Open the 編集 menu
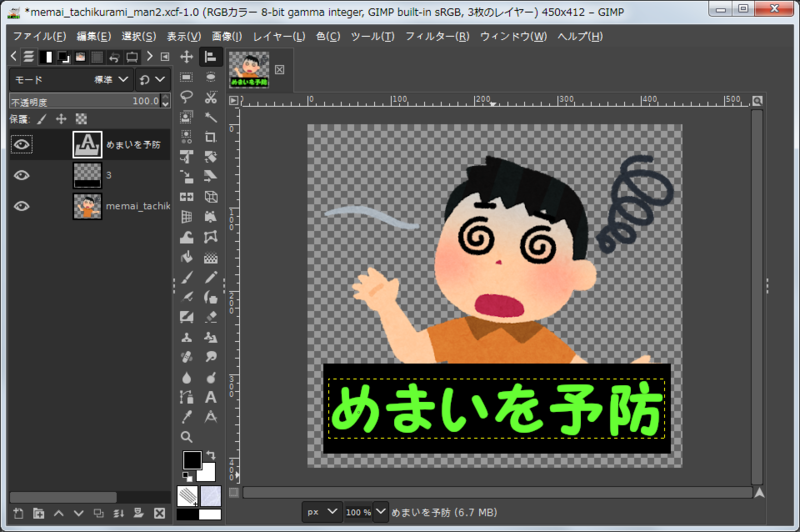This screenshot has width=800, height=532. pos(94,36)
